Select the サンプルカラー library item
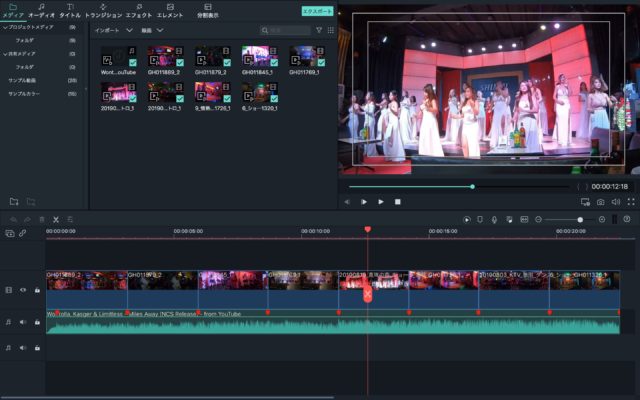Screen dimensions: 640x400 pos(26,93)
